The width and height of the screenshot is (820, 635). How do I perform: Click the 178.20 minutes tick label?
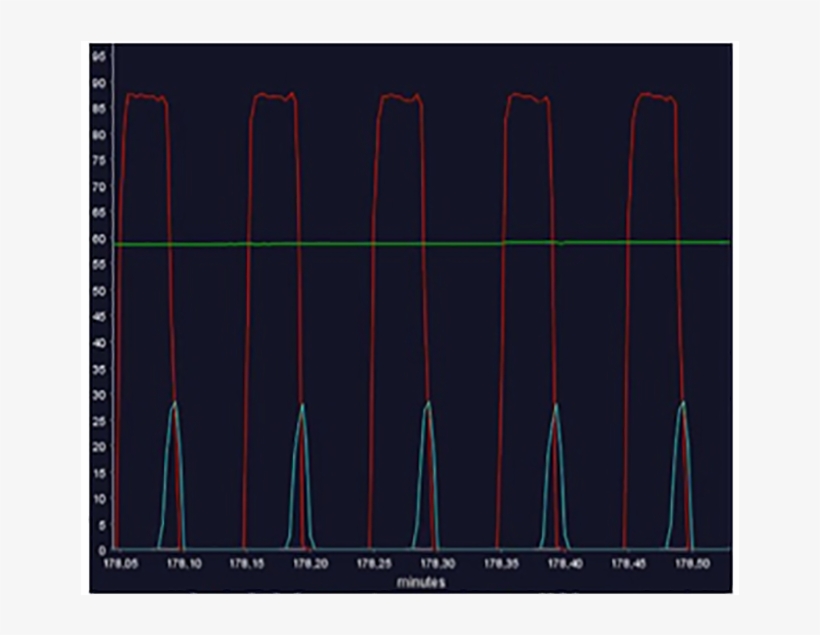(x=309, y=561)
